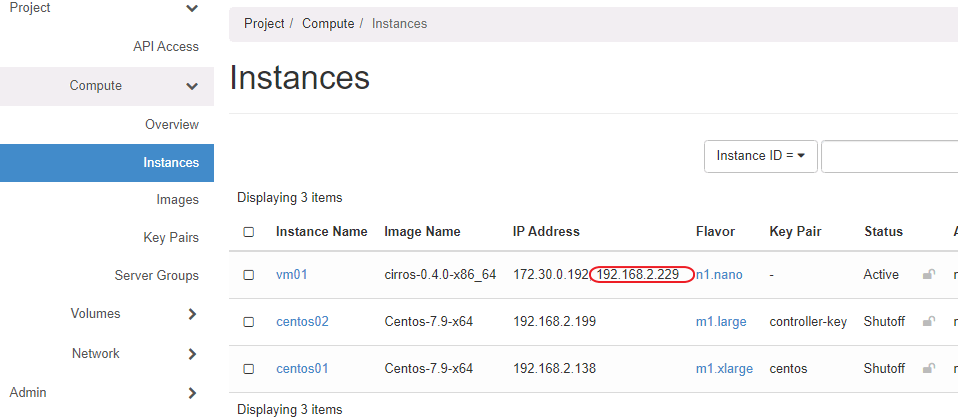958x419 pixels.
Task: Check the vm01 instance checkbox
Action: pos(249,275)
